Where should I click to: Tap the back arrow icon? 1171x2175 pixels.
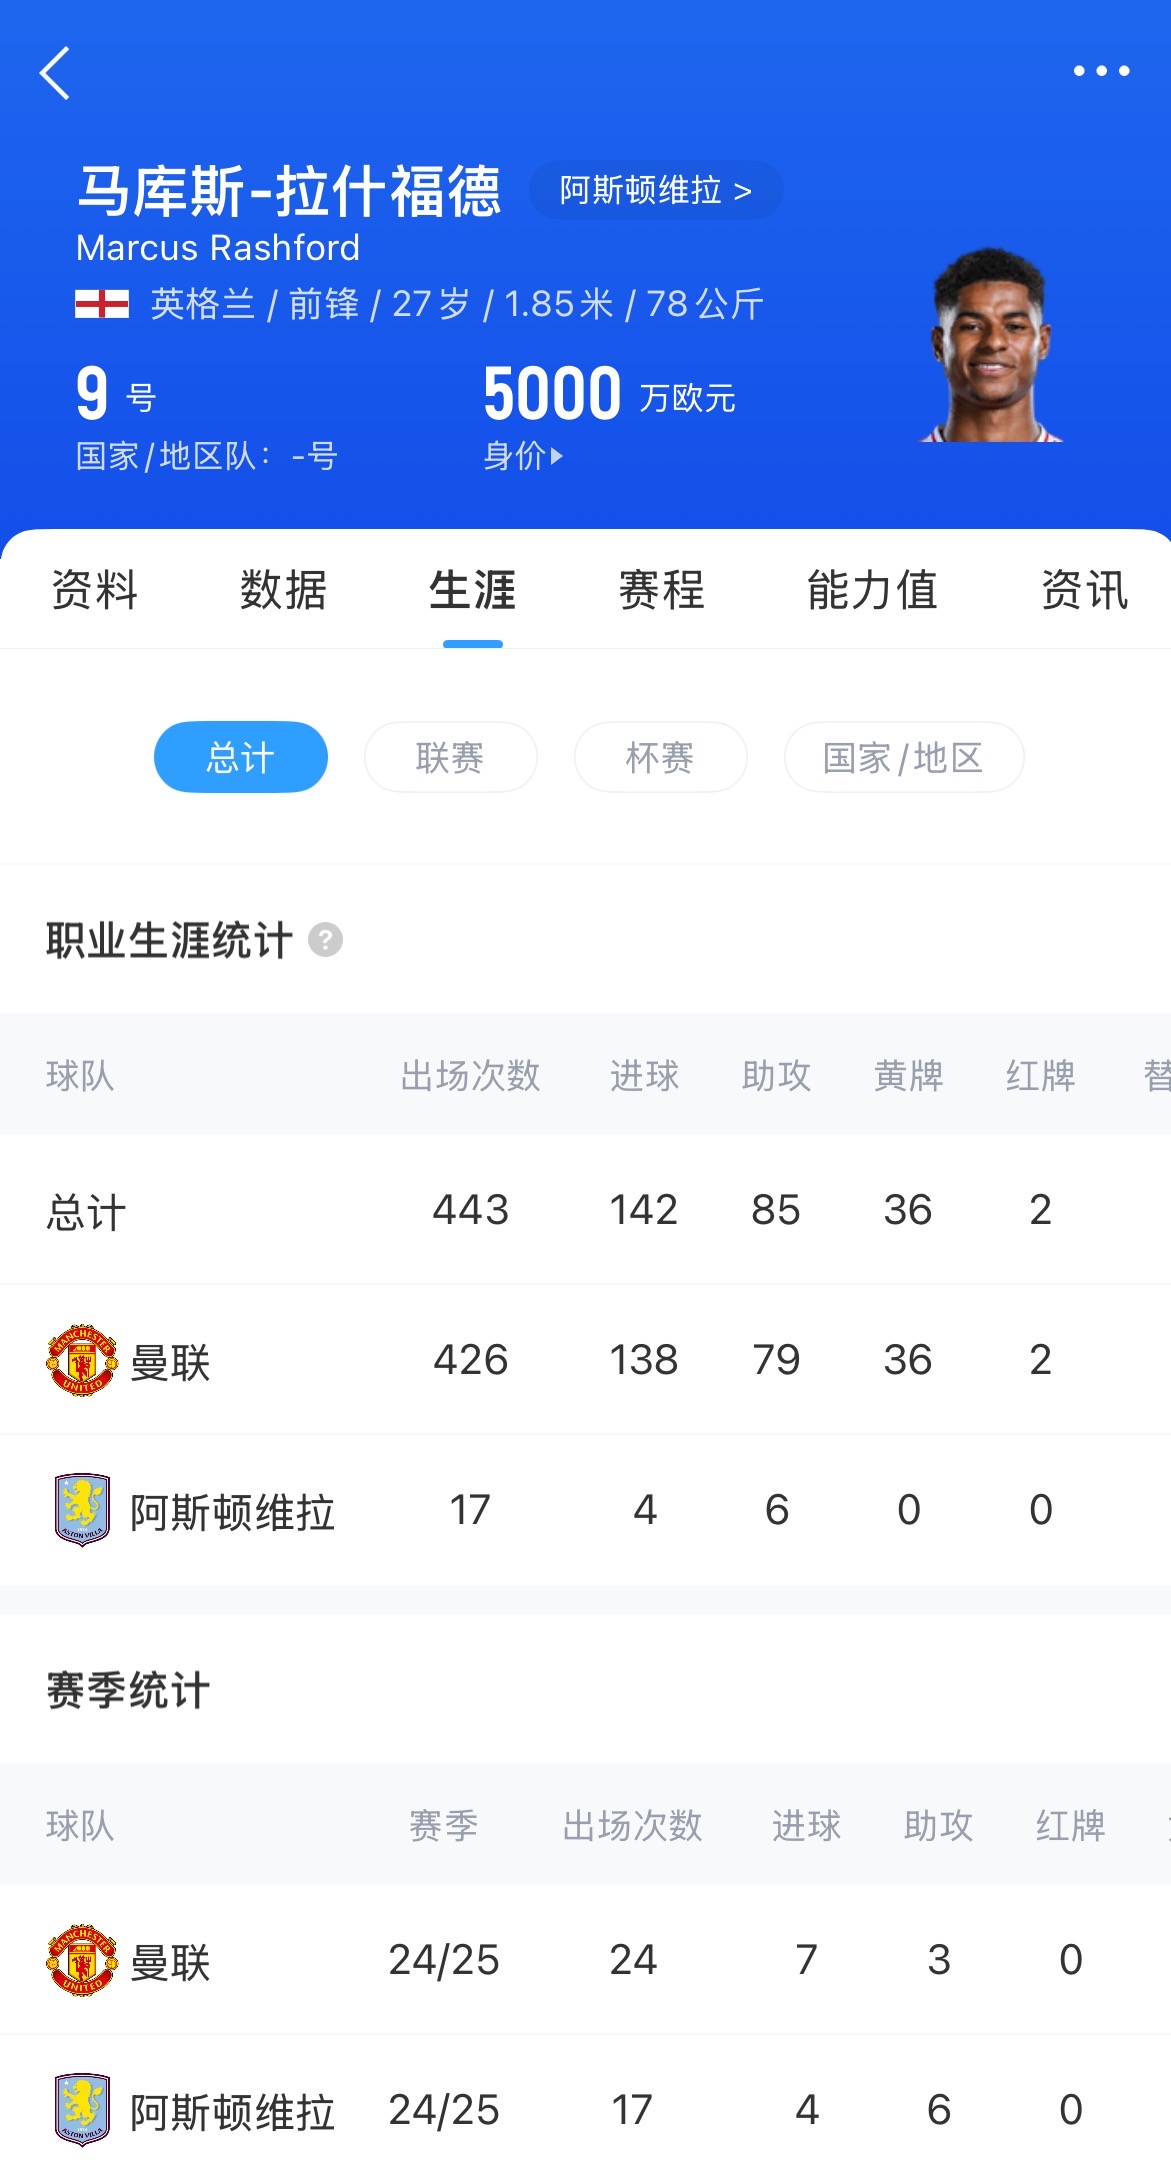[x=56, y=73]
